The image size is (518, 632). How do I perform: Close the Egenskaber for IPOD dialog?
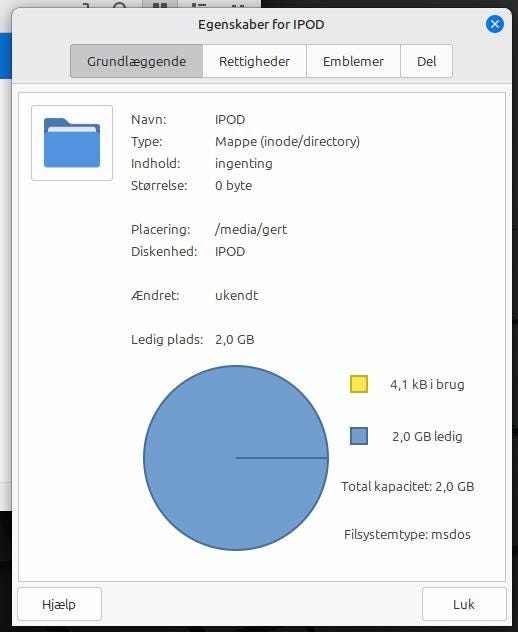pyautogui.click(x=495, y=24)
